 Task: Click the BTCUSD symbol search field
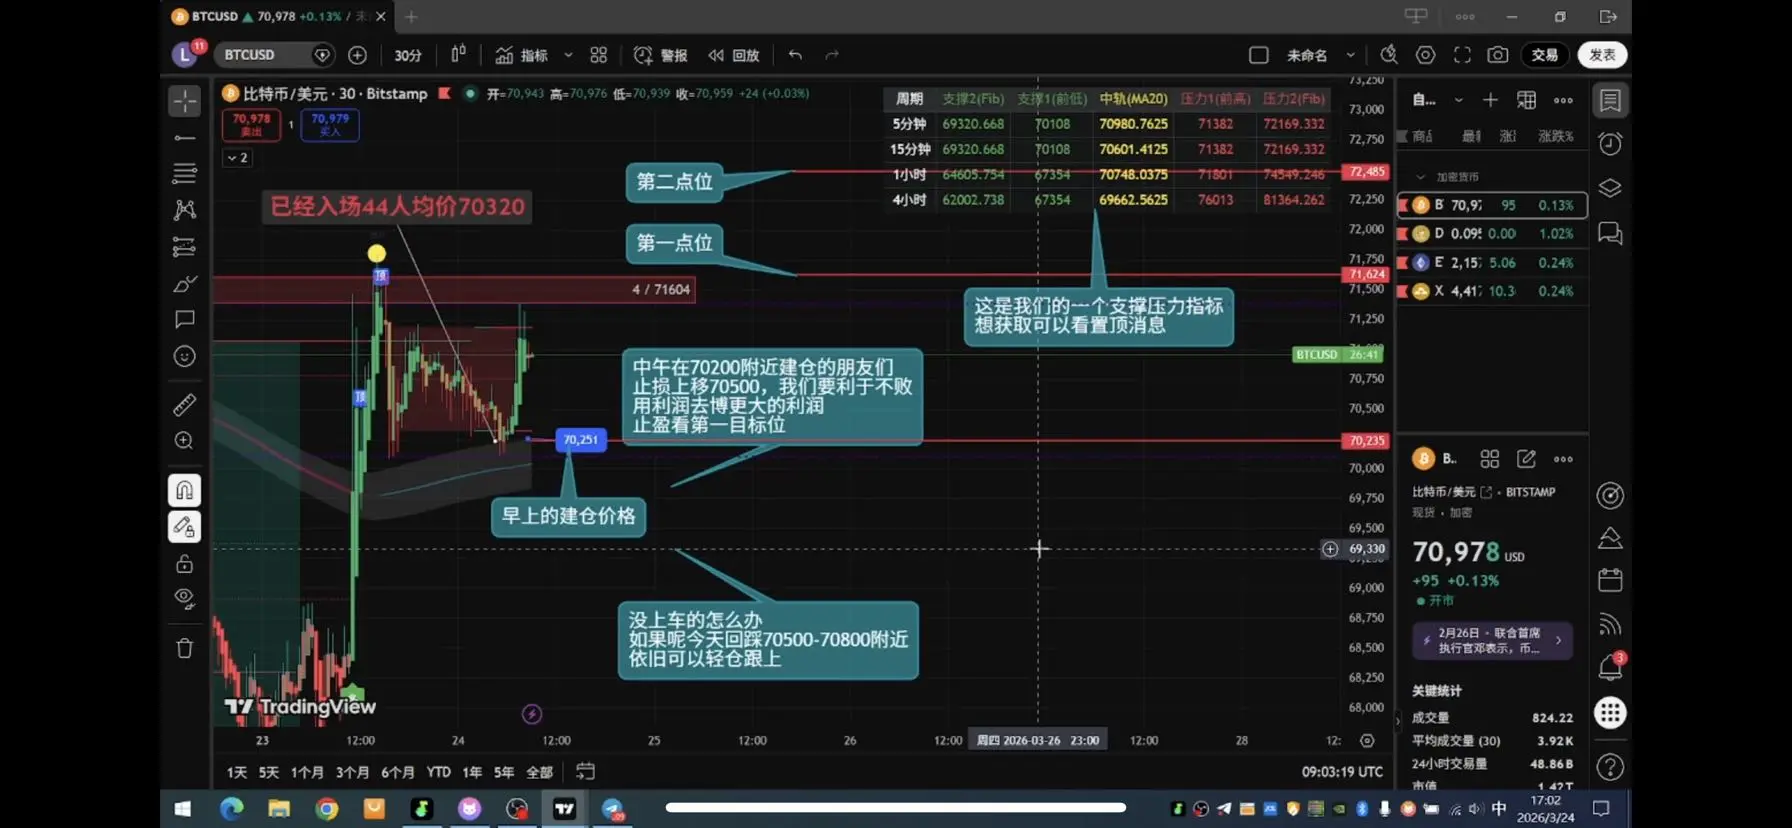[x=275, y=55]
